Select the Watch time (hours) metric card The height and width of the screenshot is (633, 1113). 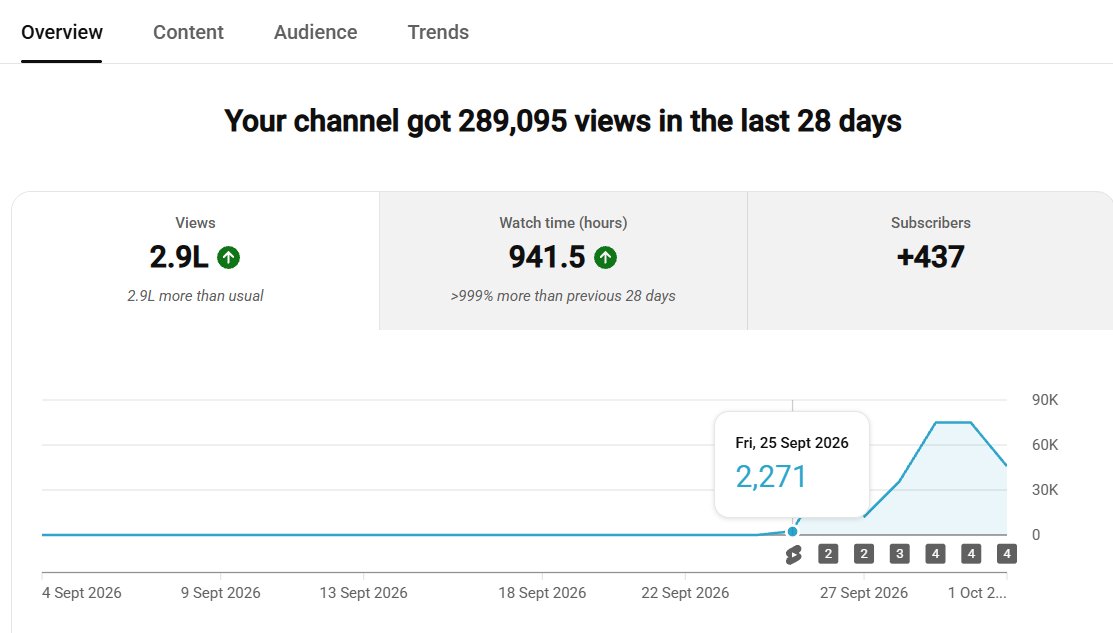coord(563,260)
